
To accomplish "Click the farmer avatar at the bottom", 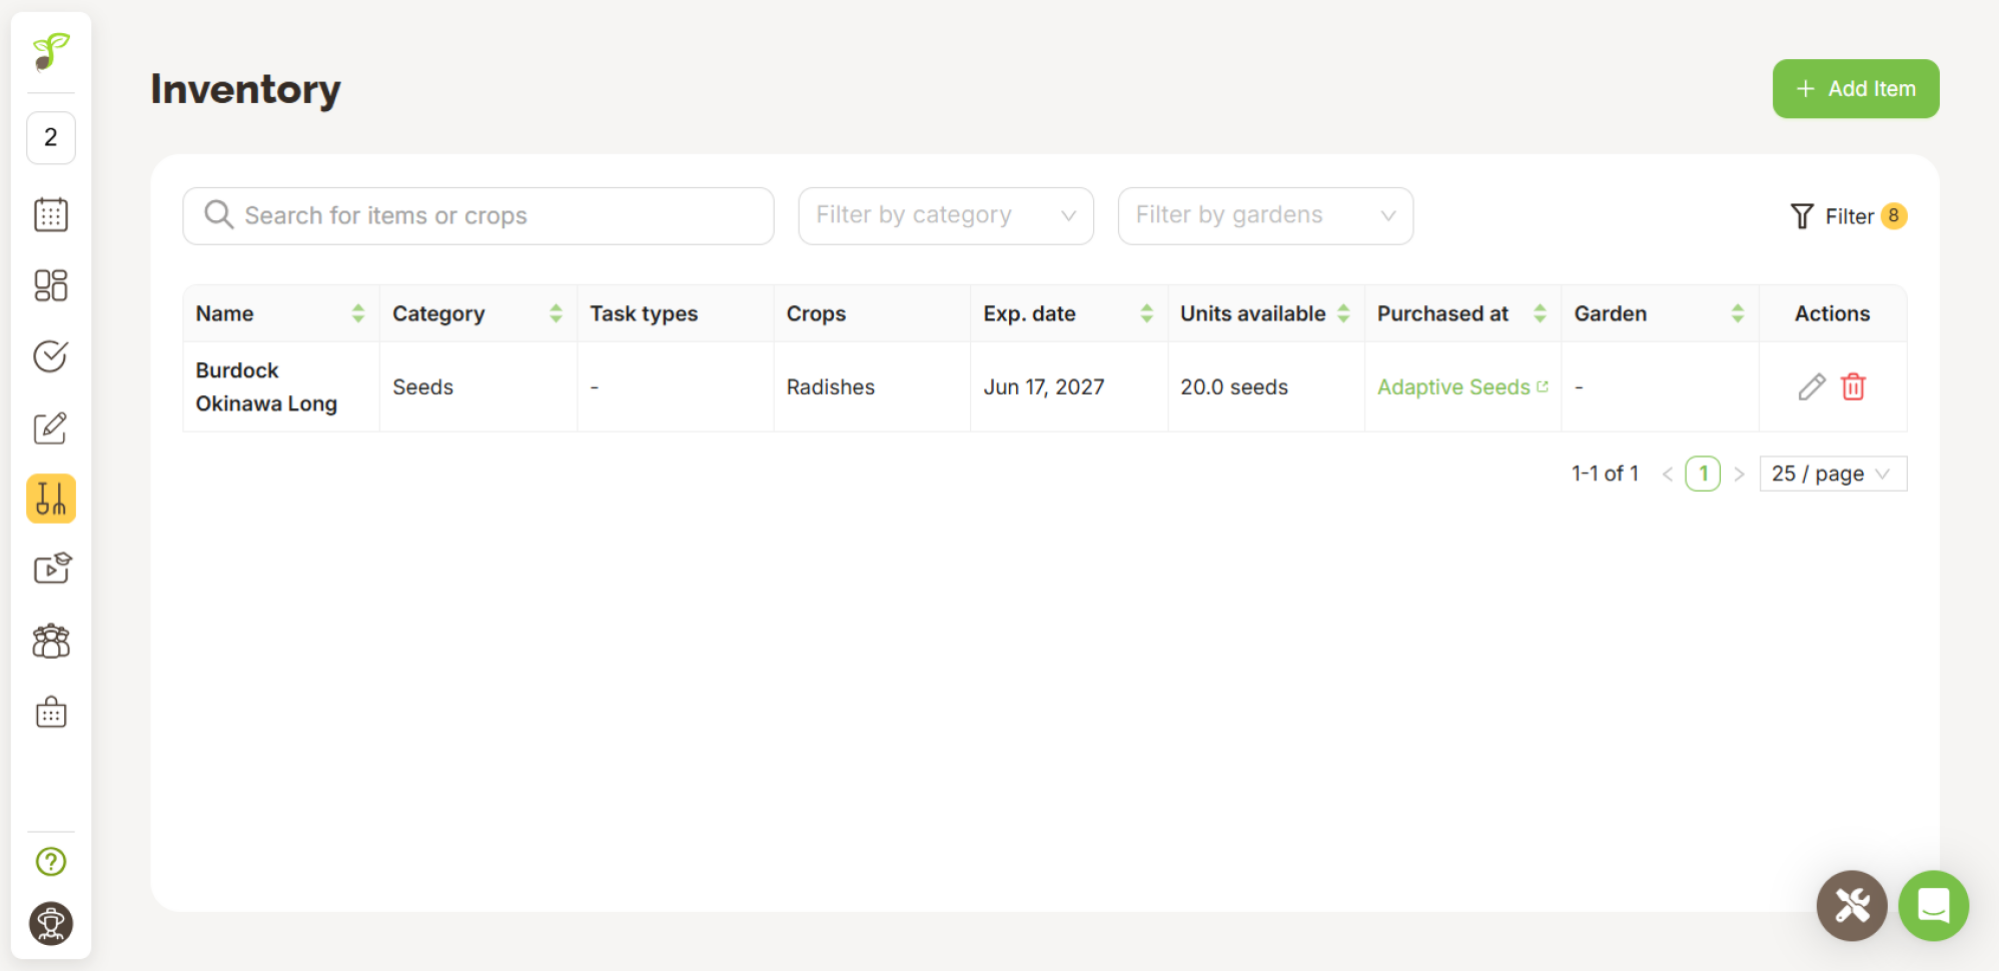I will 50,923.
